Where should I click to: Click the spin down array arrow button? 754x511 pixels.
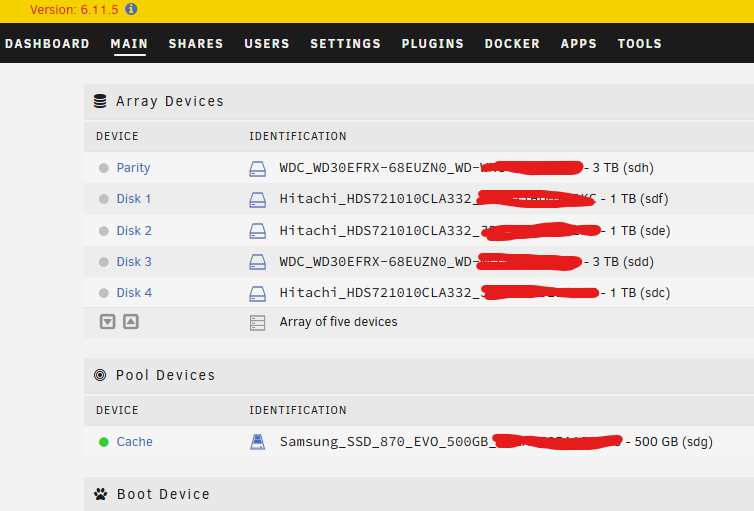pyautogui.click(x=108, y=322)
